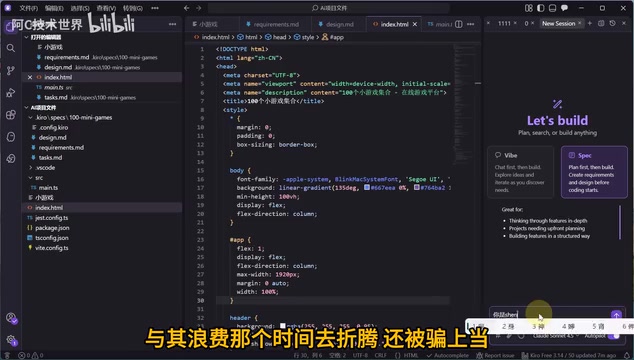
Task: Click the explorer panel more-actions ellipsis
Action: [173, 24]
